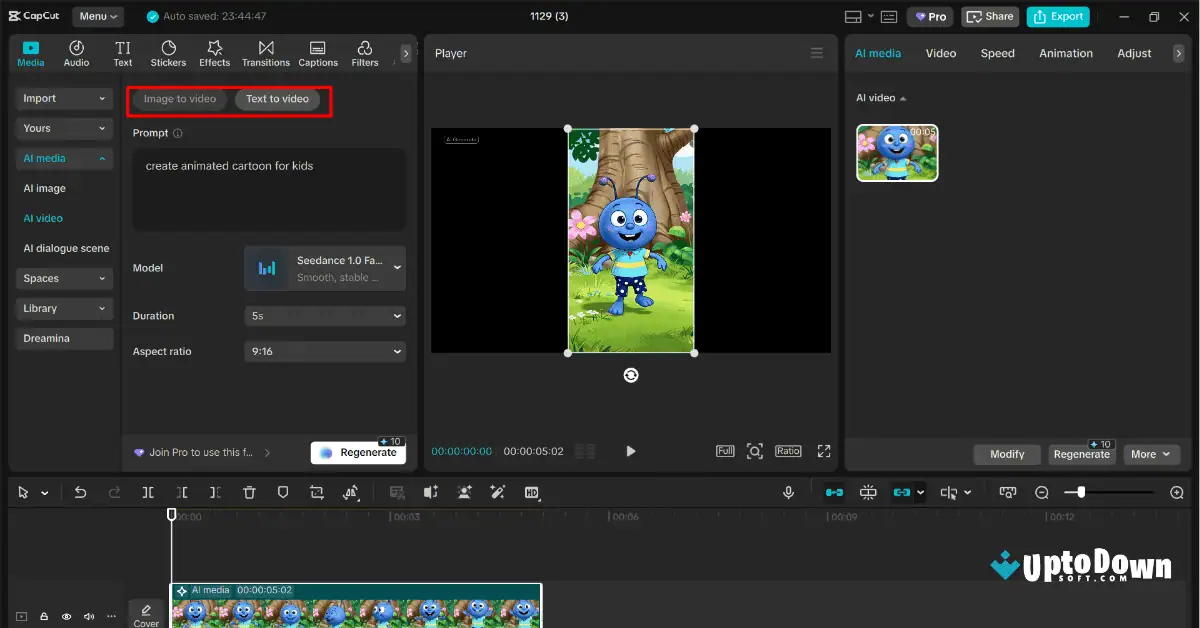
Task: Open the Duration dropdown
Action: pyautogui.click(x=324, y=315)
